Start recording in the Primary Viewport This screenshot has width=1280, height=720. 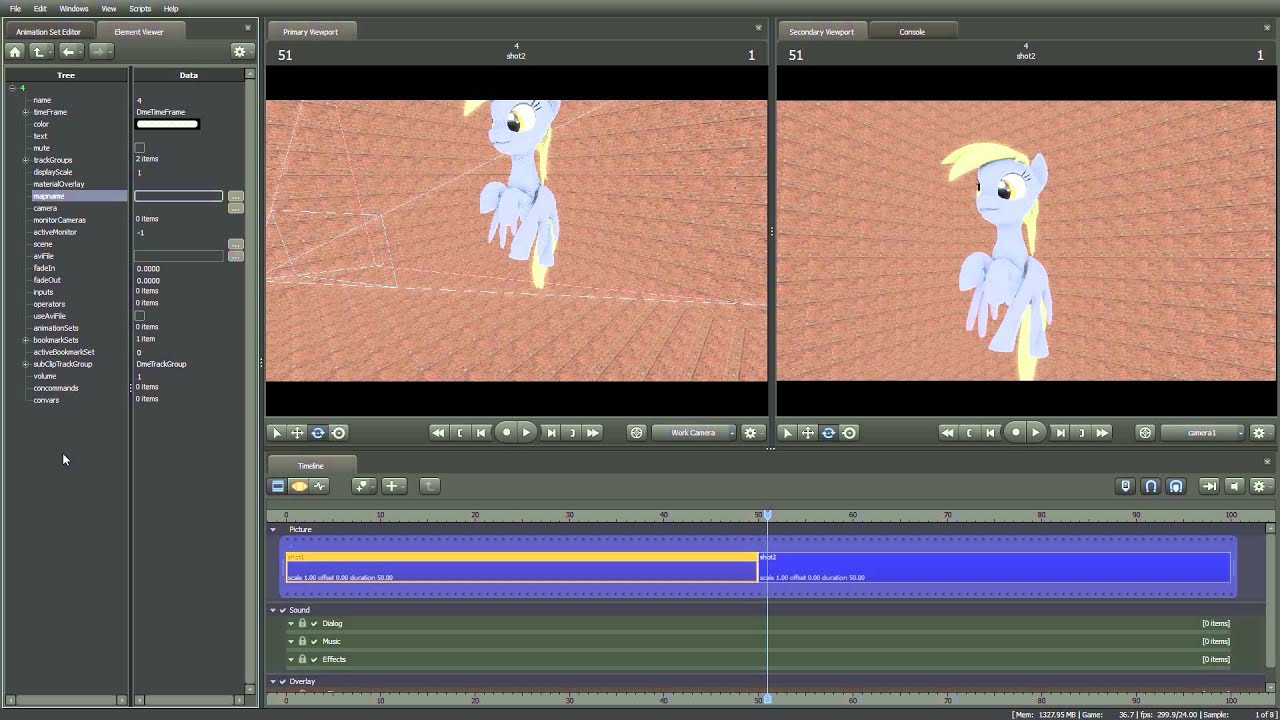coord(506,433)
